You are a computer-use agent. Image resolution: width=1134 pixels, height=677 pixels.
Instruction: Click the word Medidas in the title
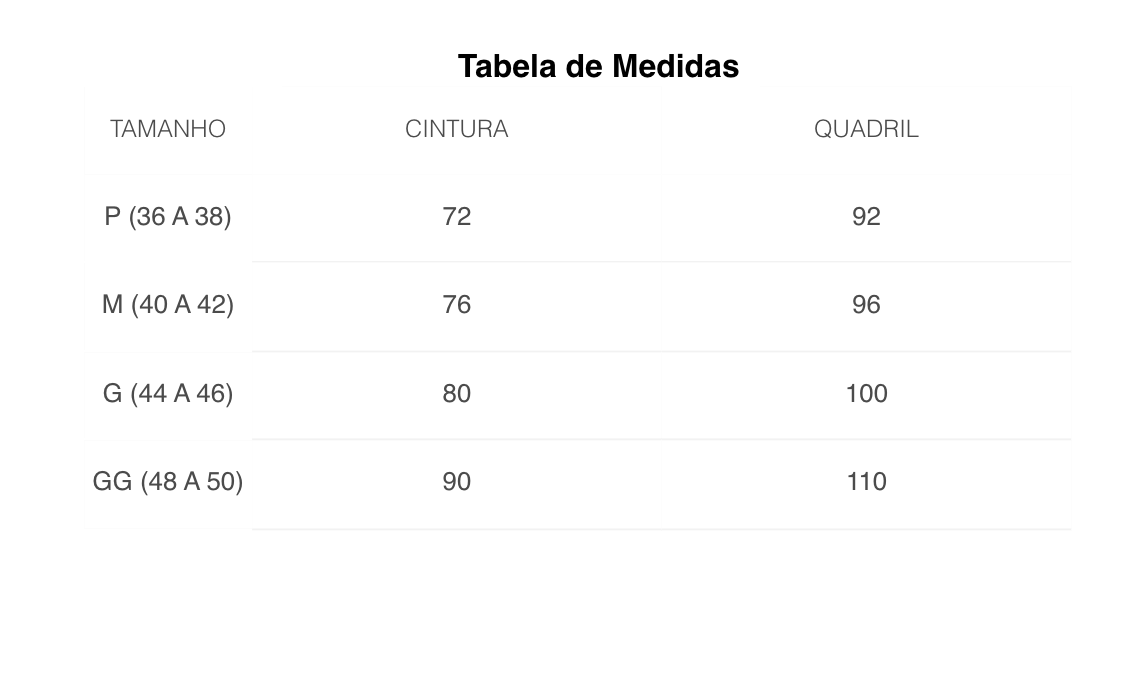675,67
